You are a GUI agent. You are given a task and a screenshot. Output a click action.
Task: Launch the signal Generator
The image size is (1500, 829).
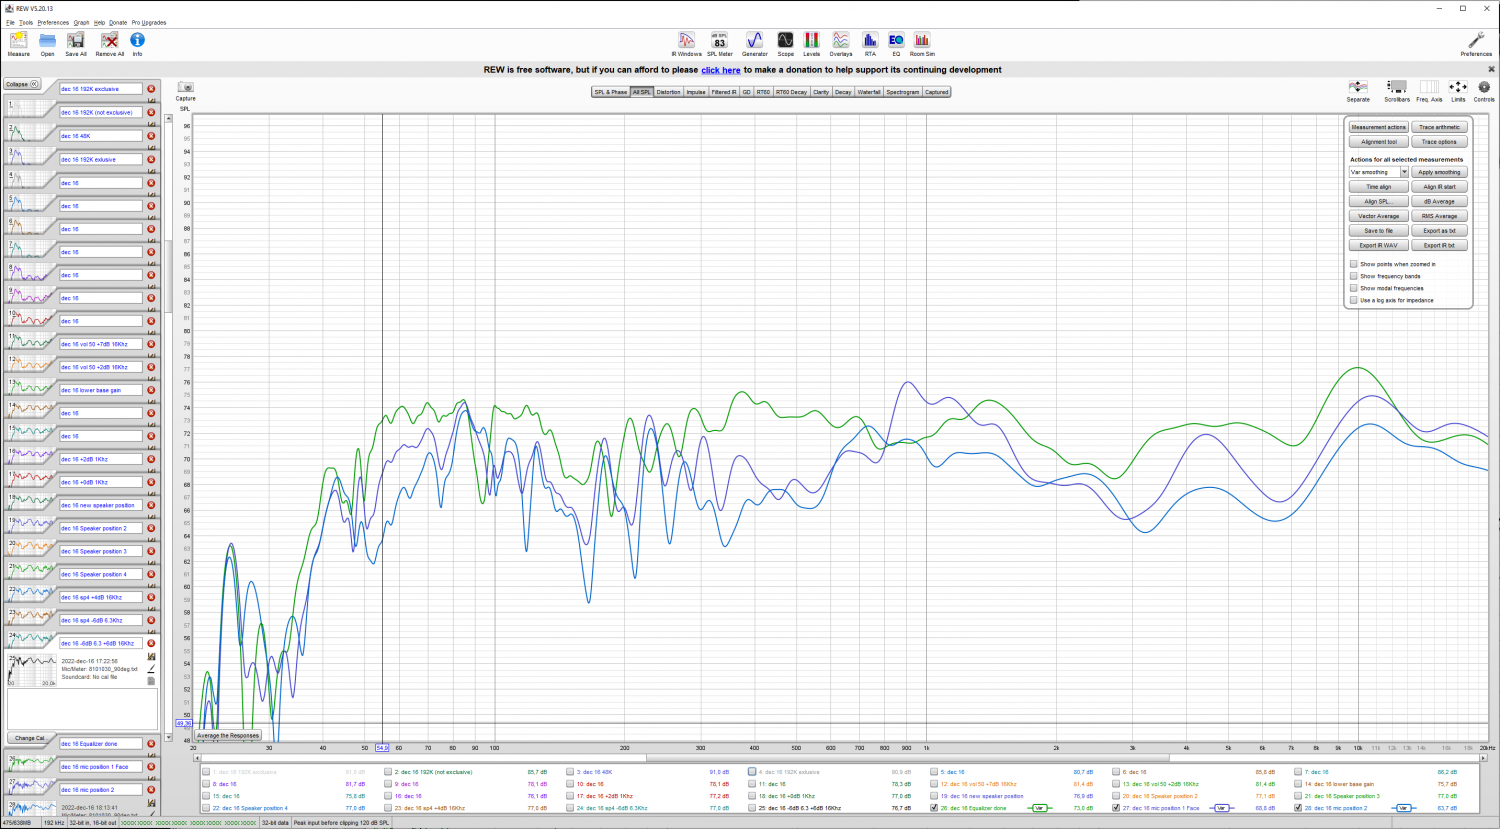tap(754, 40)
